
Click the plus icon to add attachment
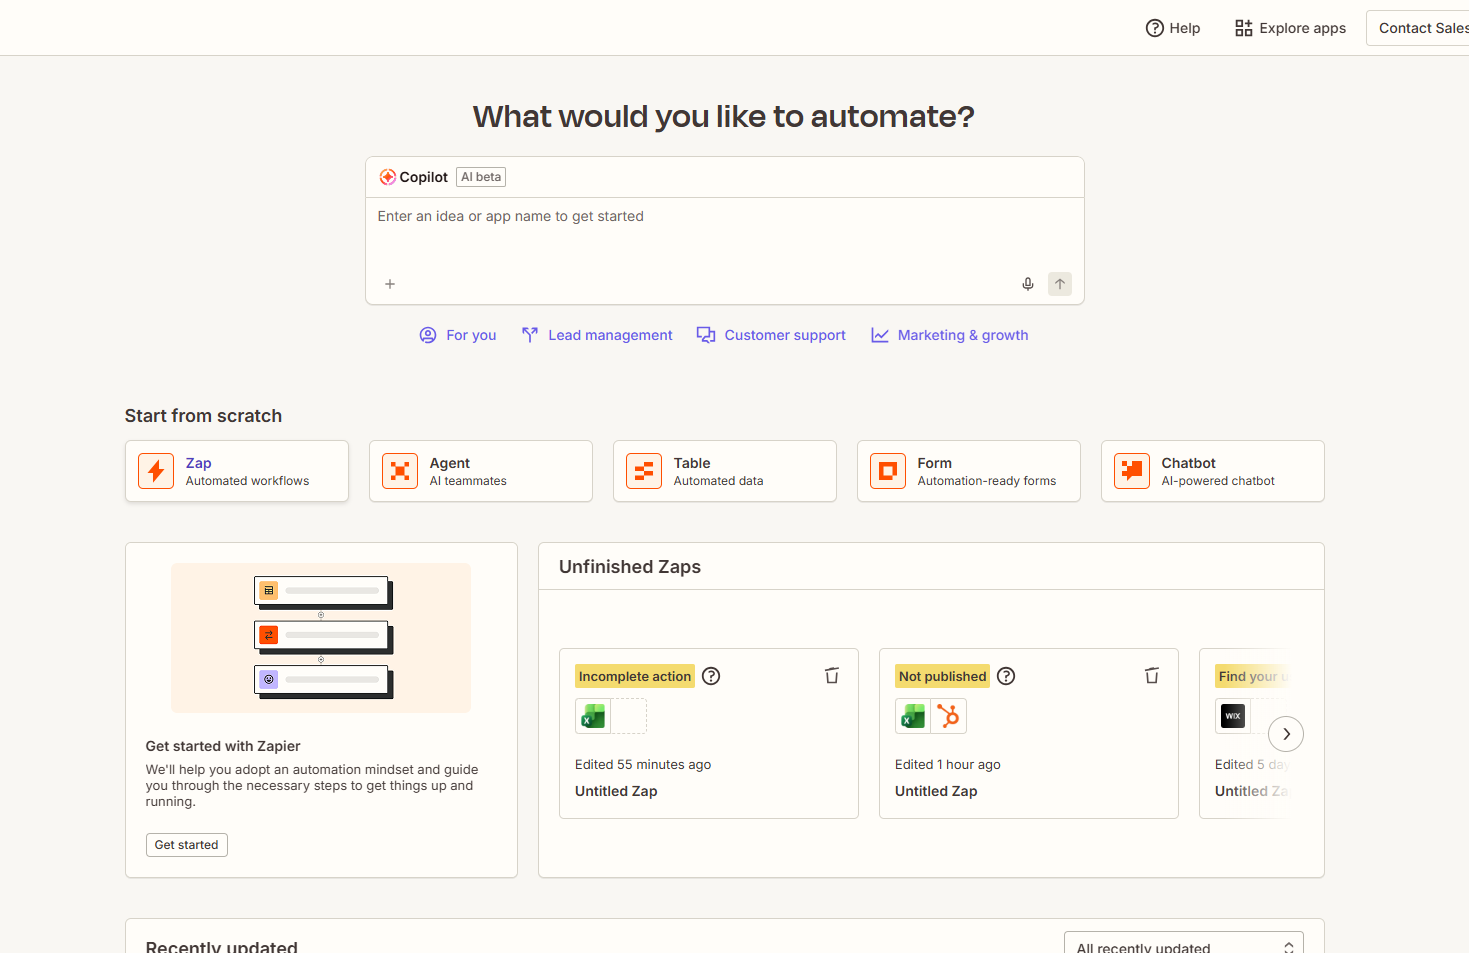pyautogui.click(x=390, y=284)
